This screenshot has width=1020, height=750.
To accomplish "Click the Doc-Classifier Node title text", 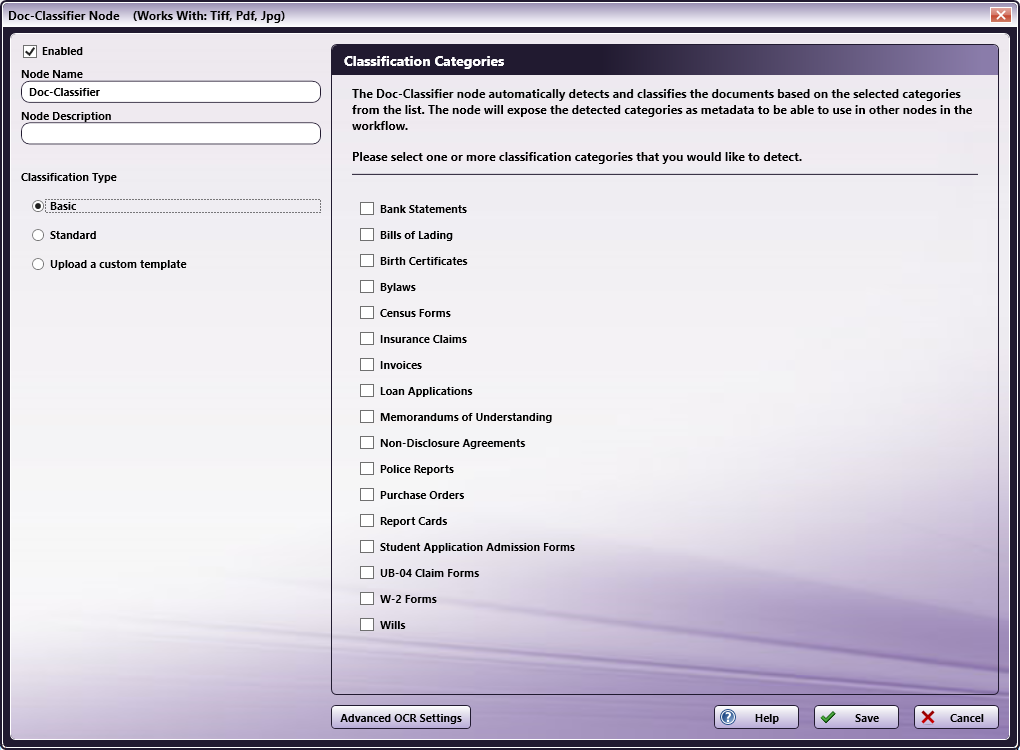I will point(64,16).
